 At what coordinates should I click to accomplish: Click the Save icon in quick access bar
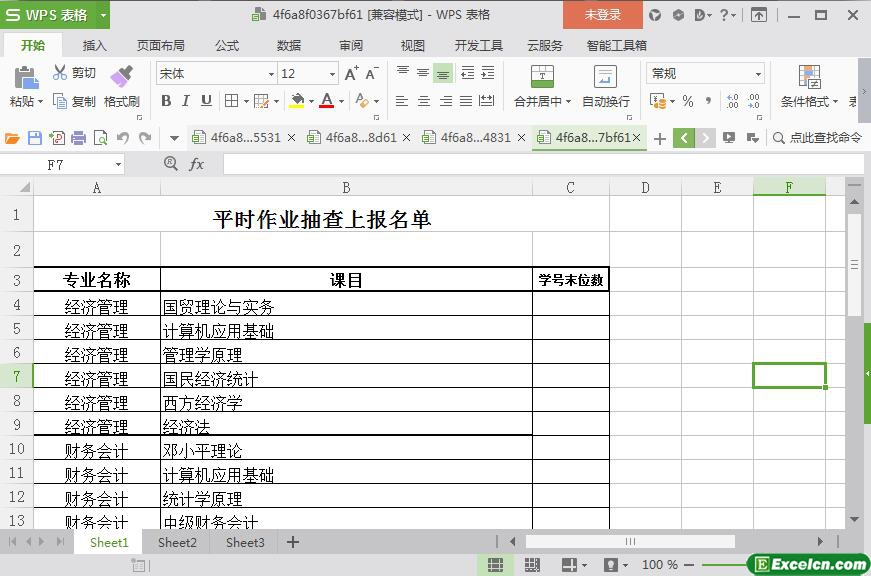tap(34, 138)
